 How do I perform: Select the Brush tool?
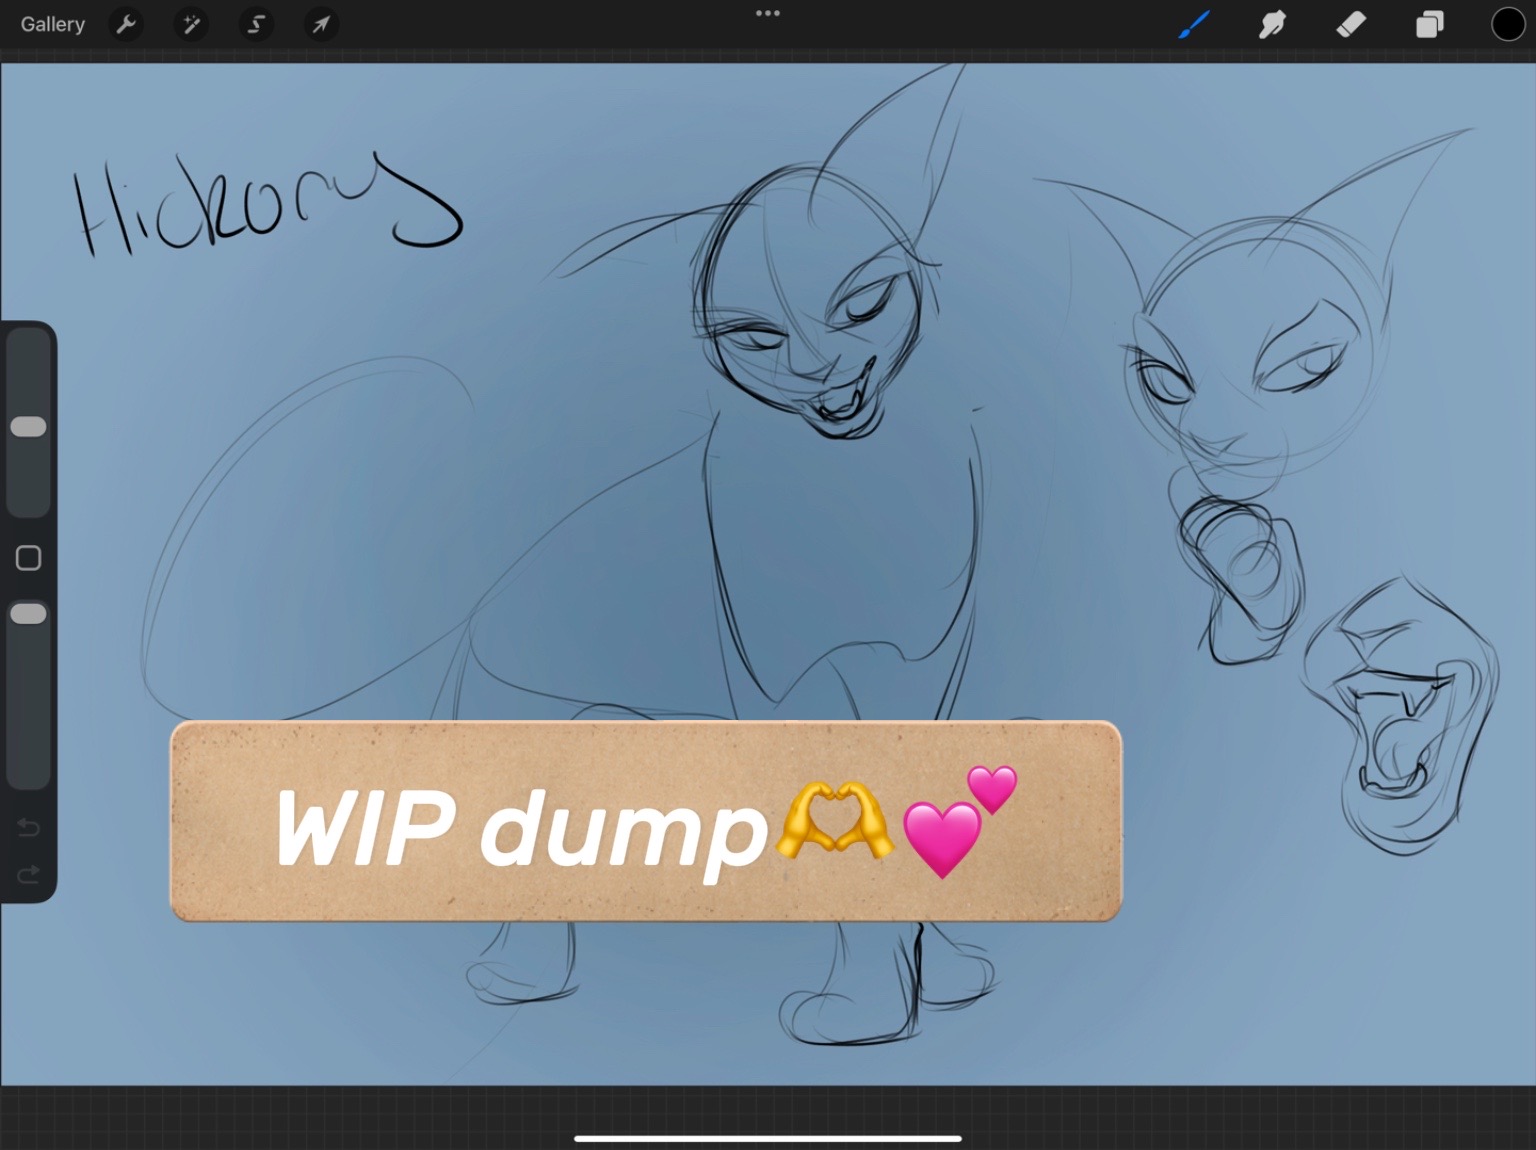(1194, 24)
